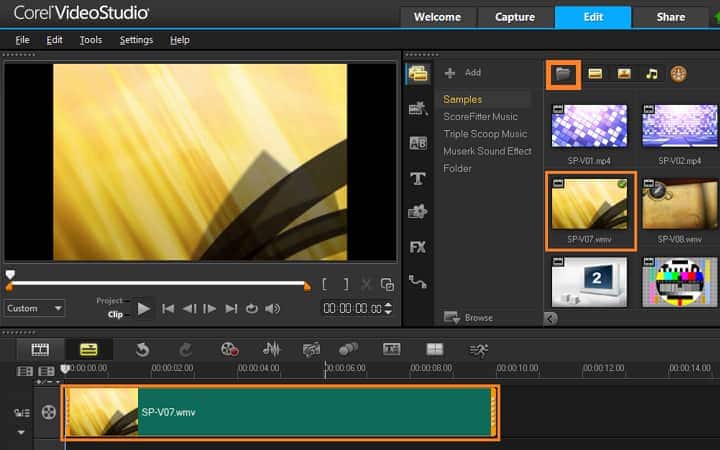
Task: Toggle showing videos in the library
Action: (x=594, y=74)
